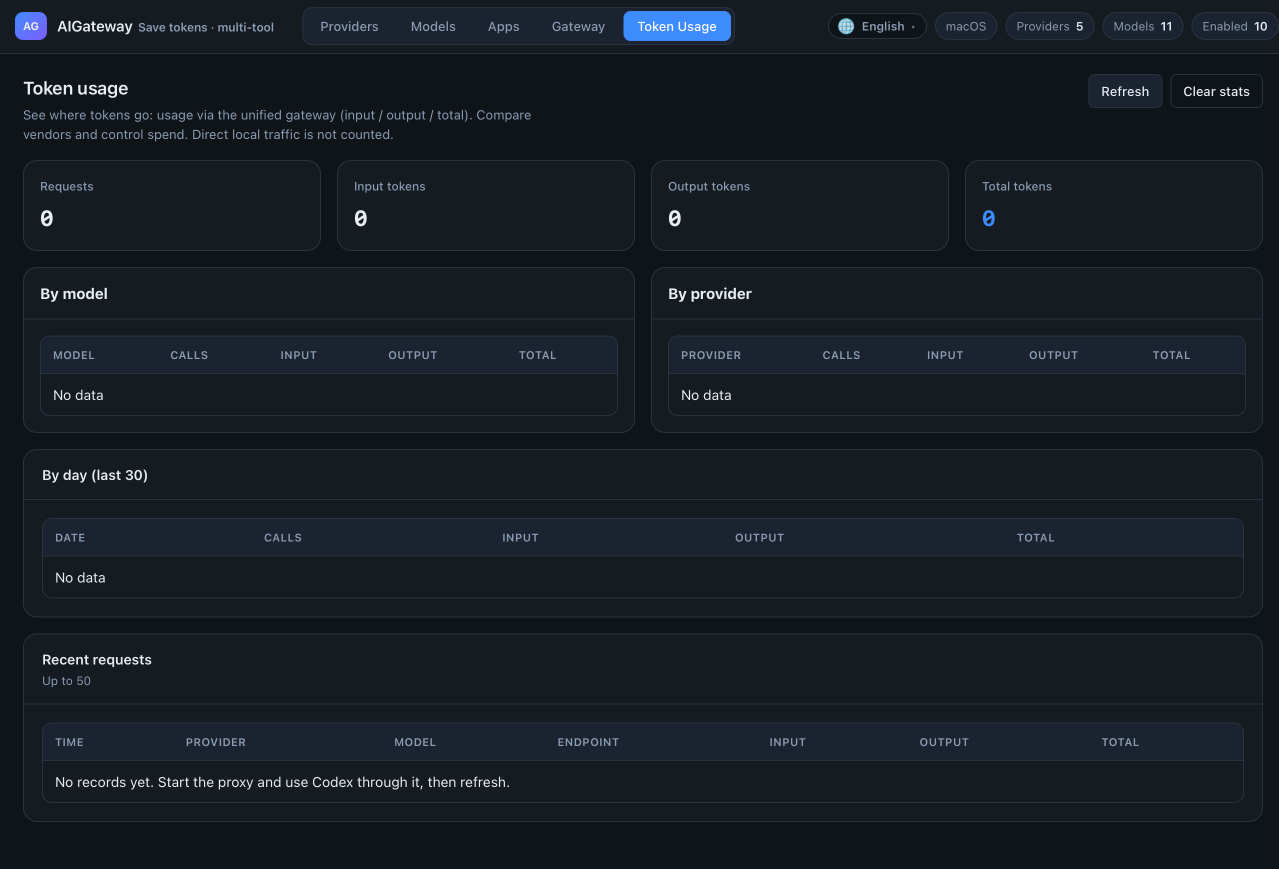Screen dimensions: 1279x869
Task: Click the Enabled 10 count badge
Action: 1235,26
